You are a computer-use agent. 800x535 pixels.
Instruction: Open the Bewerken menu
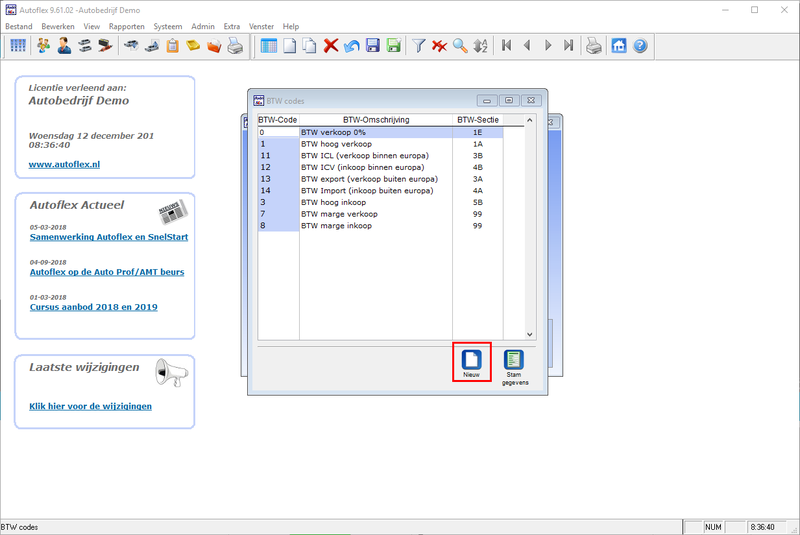58,27
